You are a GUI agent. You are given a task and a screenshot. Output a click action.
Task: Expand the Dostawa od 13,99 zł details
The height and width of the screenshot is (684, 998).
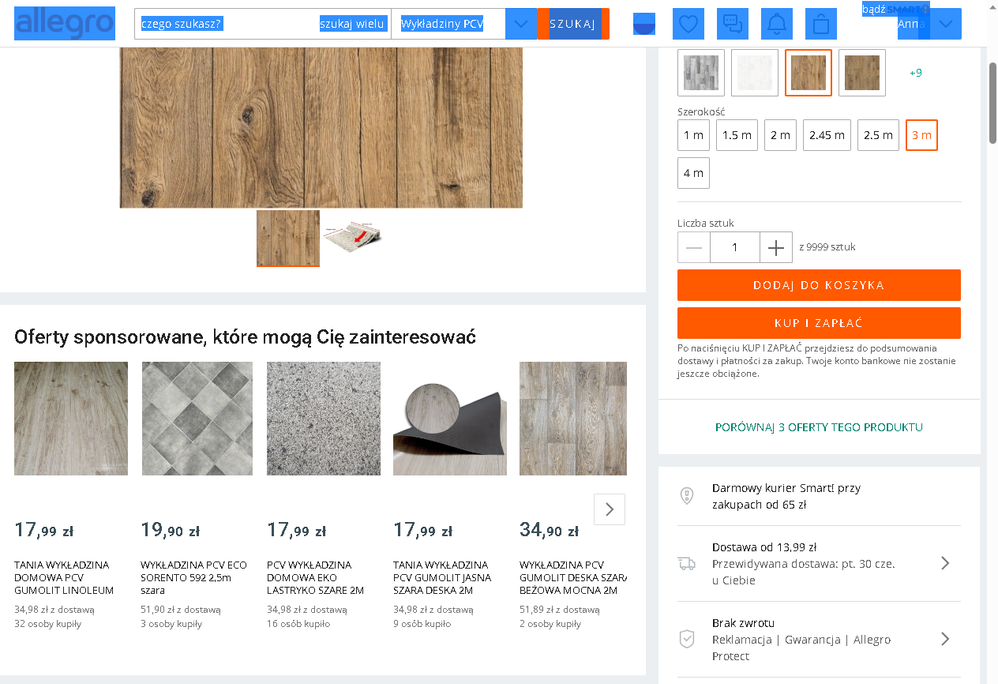coord(945,563)
